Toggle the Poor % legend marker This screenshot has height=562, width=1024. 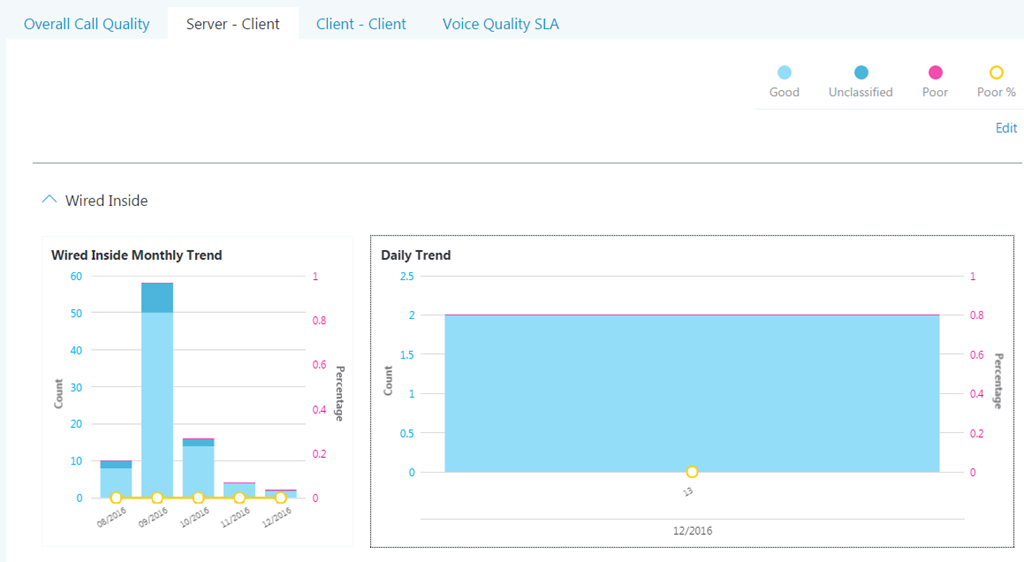tap(996, 72)
